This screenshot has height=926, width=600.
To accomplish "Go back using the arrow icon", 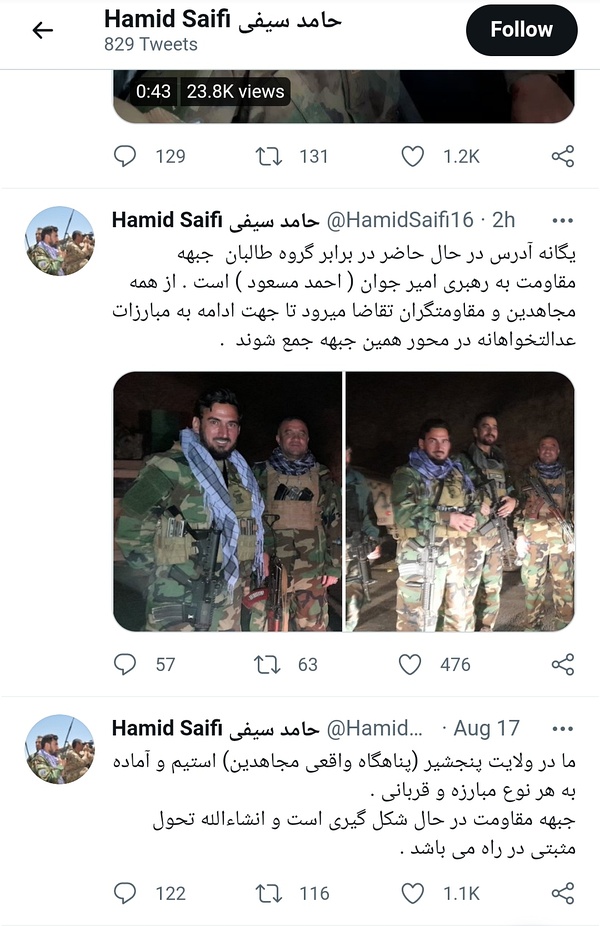I will tap(43, 30).
